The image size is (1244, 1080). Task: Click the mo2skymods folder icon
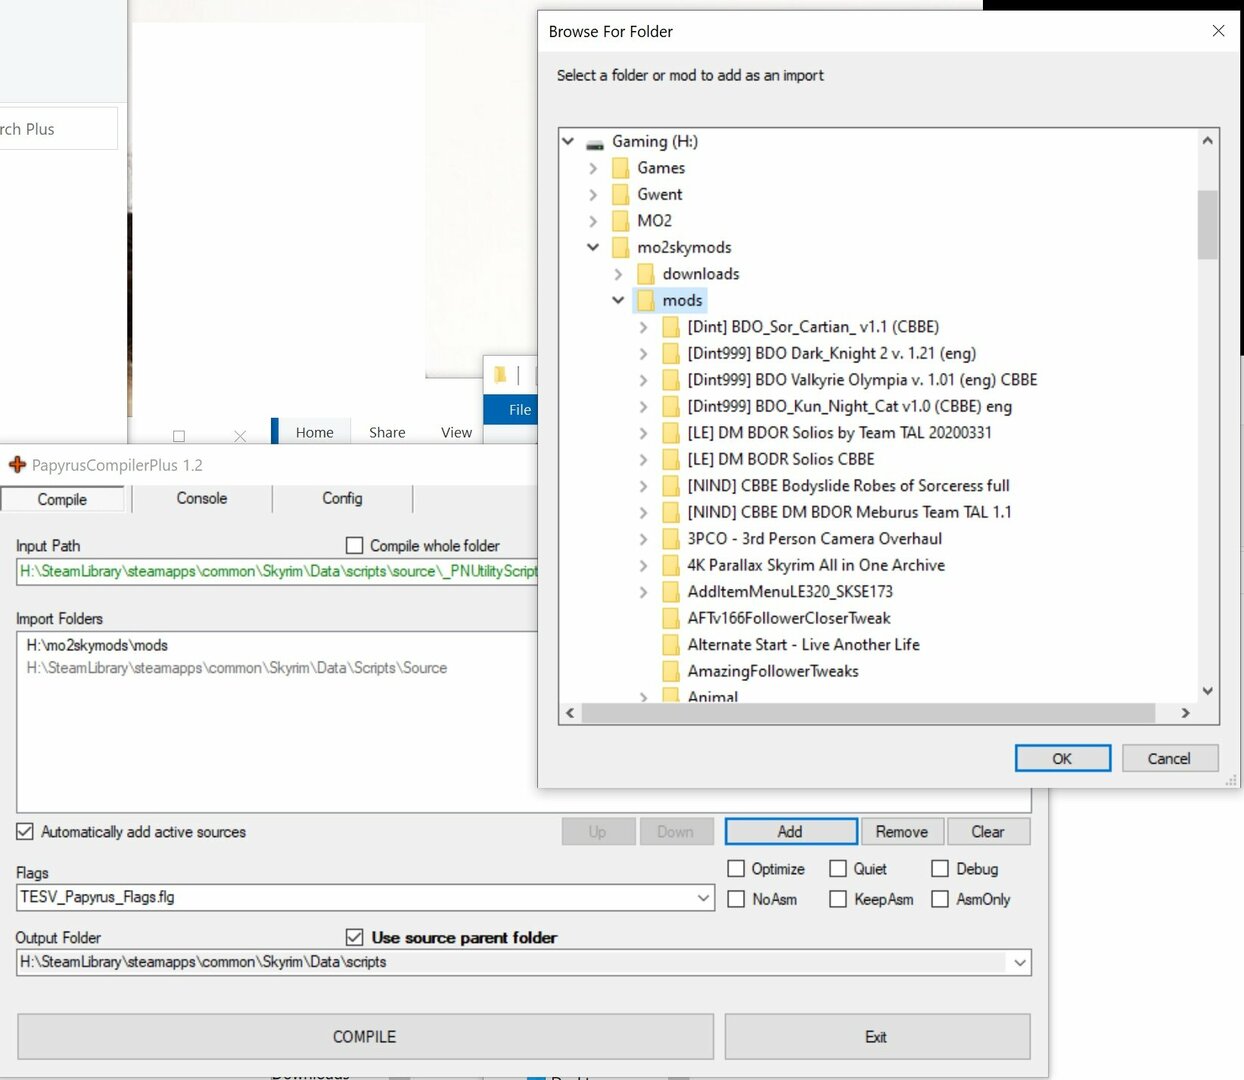[x=620, y=247]
